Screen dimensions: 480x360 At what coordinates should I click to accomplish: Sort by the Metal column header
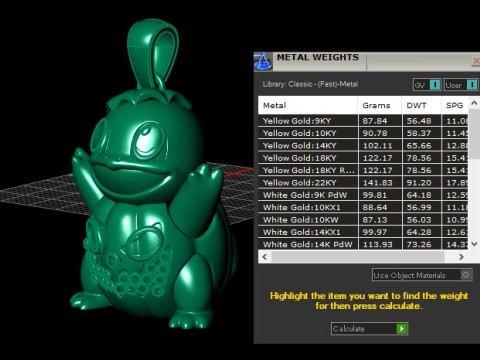(x=308, y=105)
